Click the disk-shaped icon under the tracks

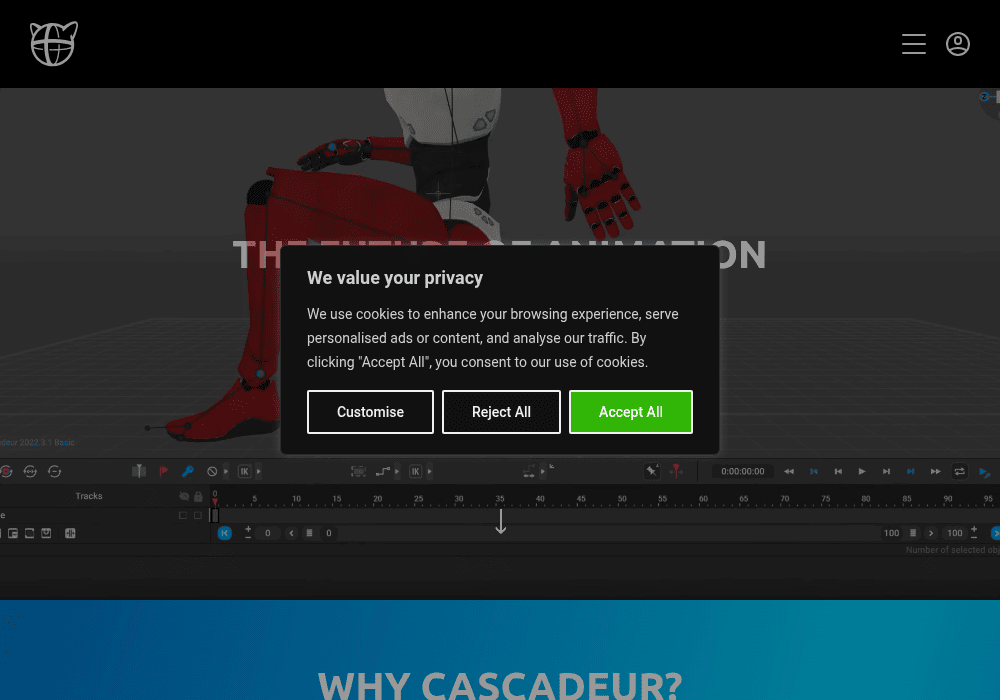click(x=46, y=533)
